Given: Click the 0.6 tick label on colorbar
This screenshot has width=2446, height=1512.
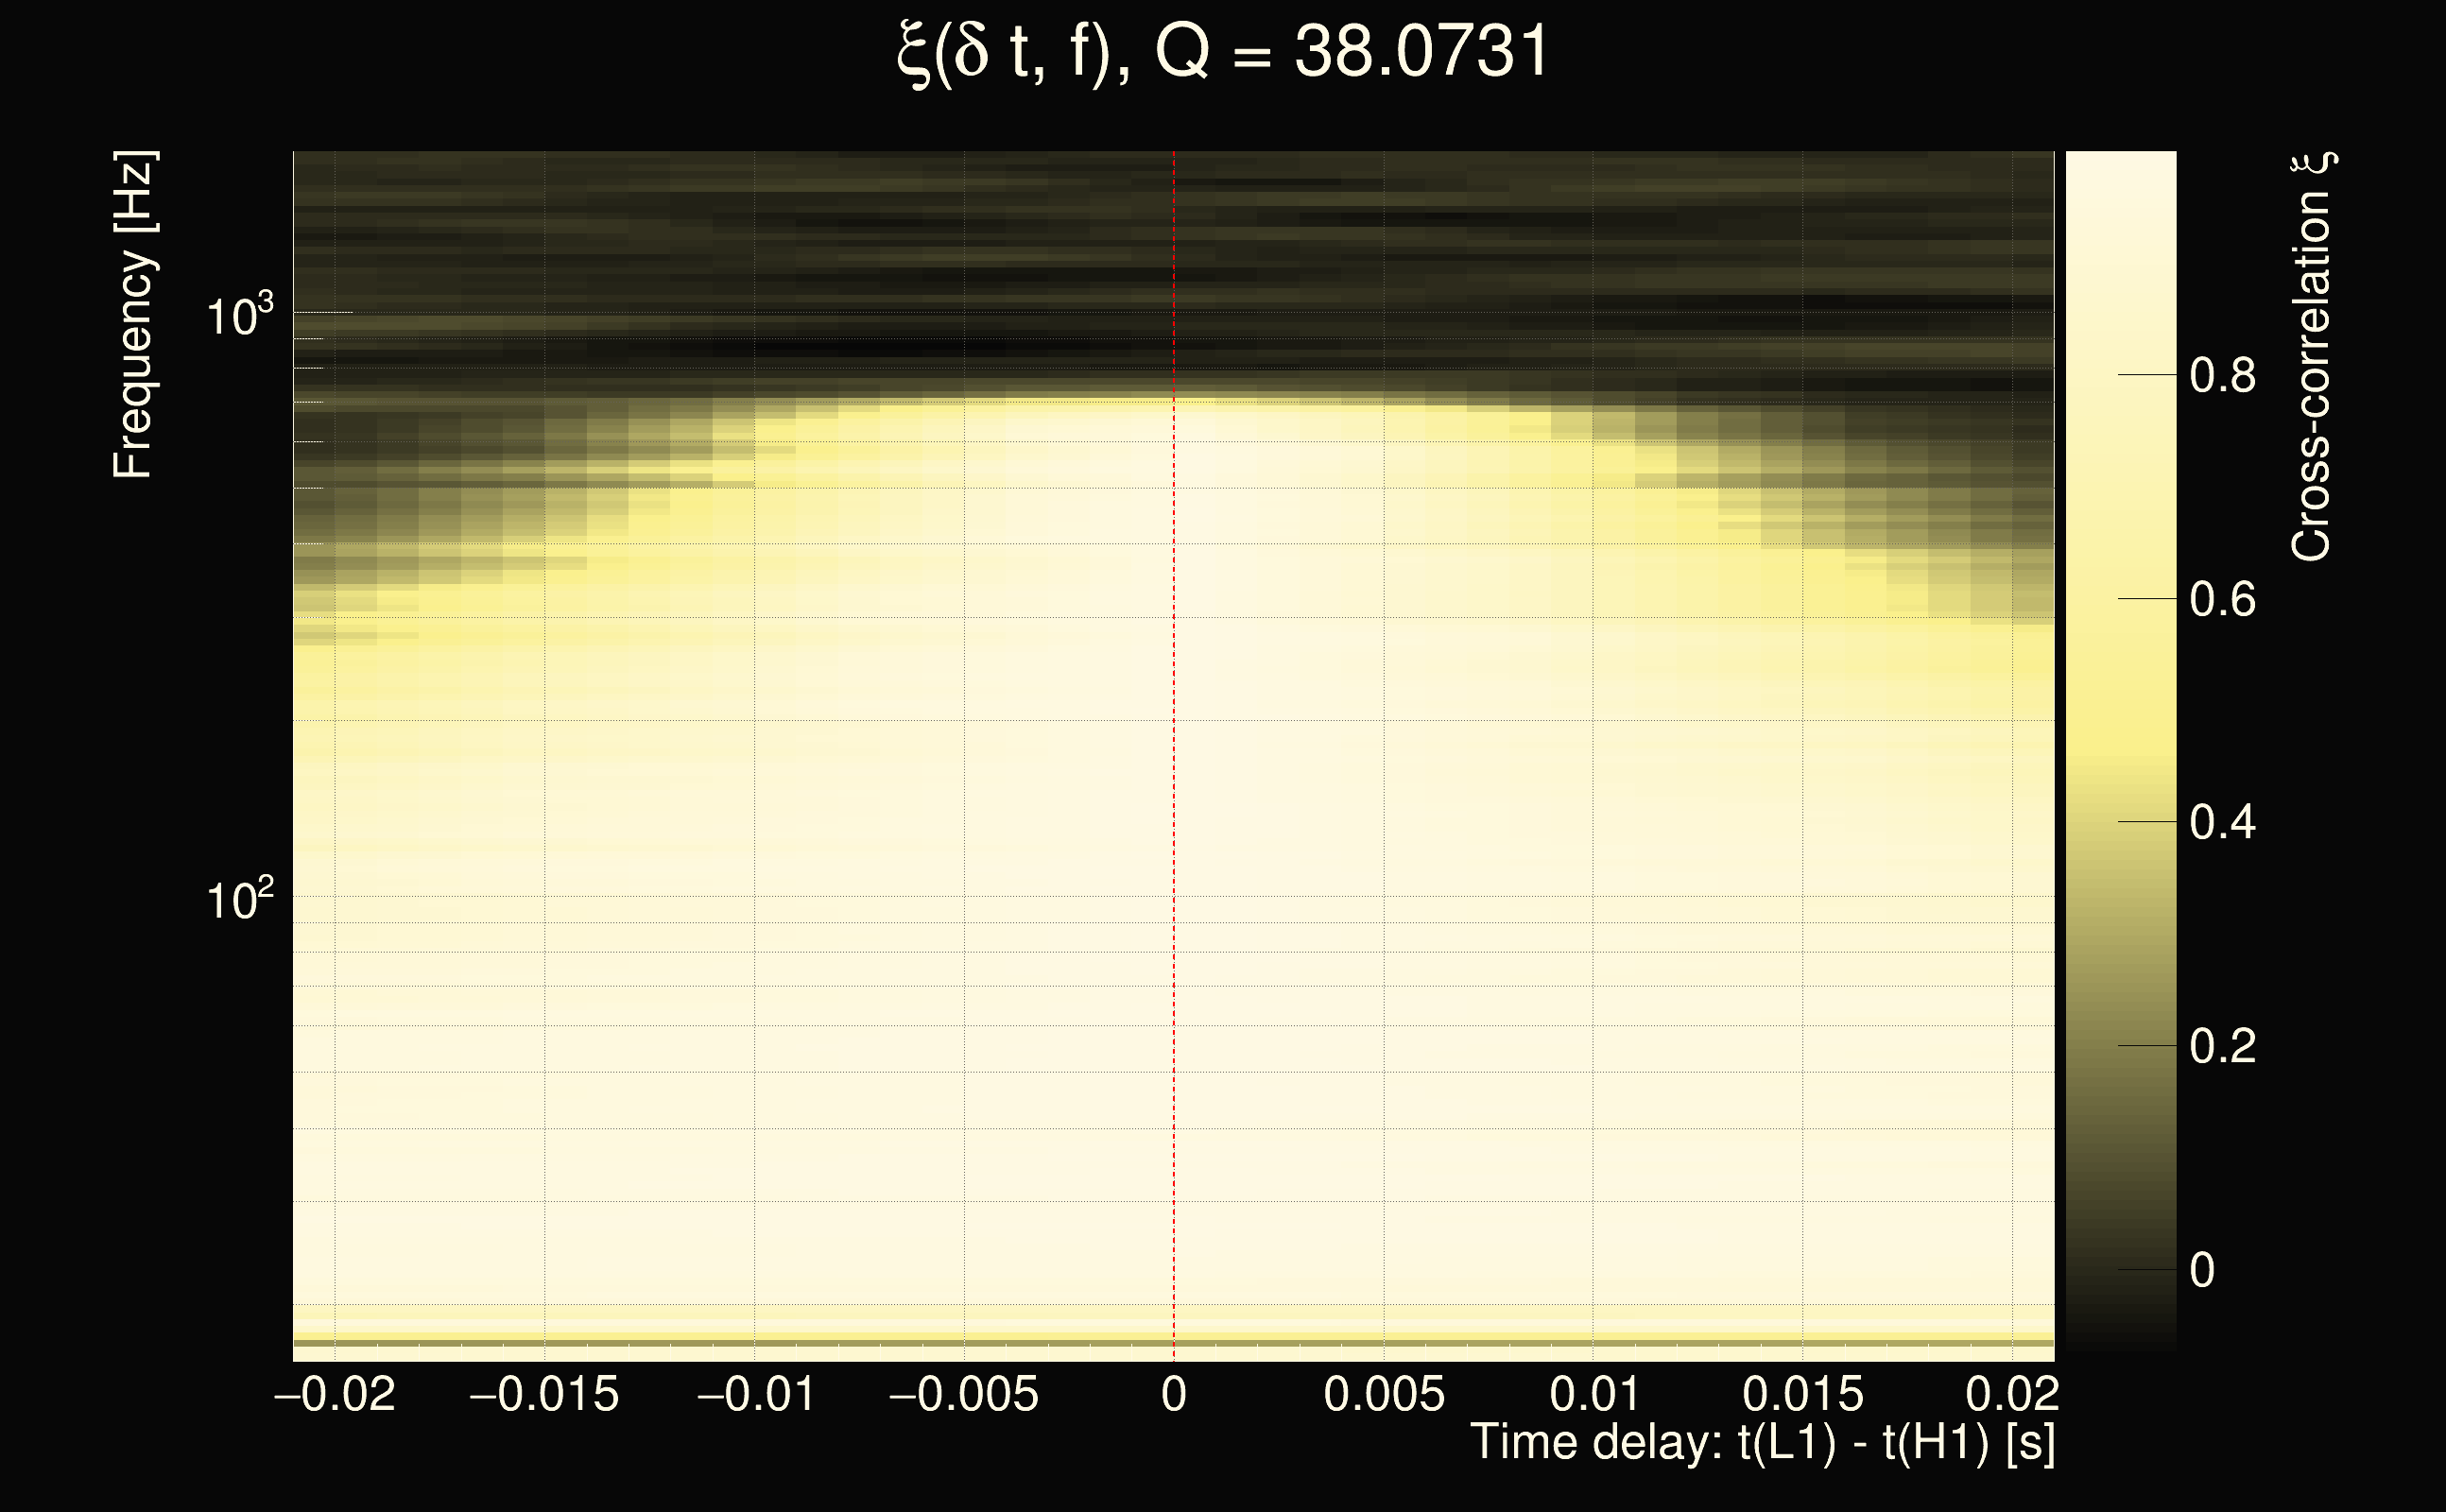Looking at the screenshot, I should click(2222, 600).
